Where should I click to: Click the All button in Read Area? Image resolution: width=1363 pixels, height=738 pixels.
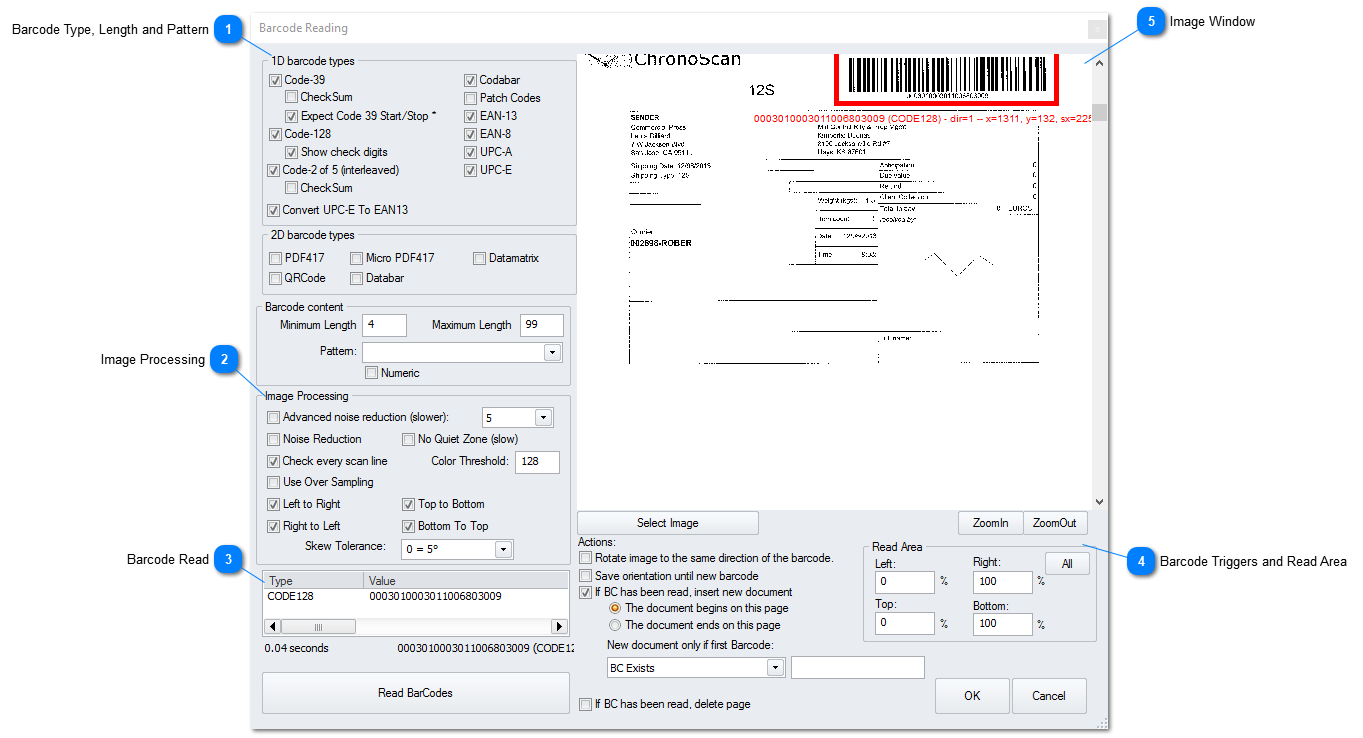(1067, 563)
